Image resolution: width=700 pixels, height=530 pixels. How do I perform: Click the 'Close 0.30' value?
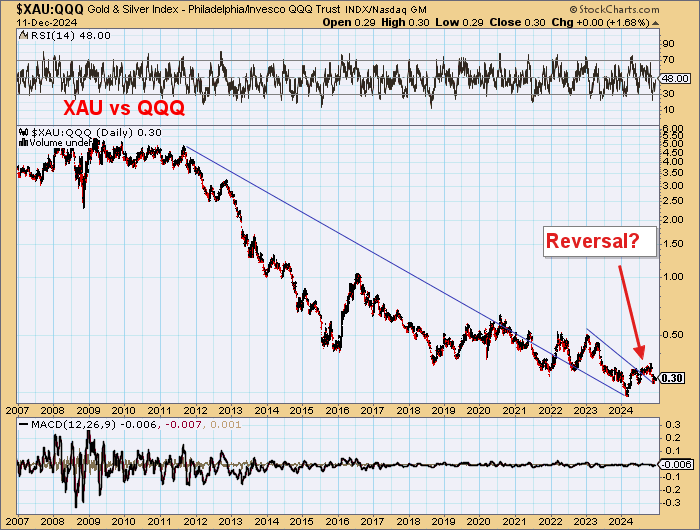517,22
